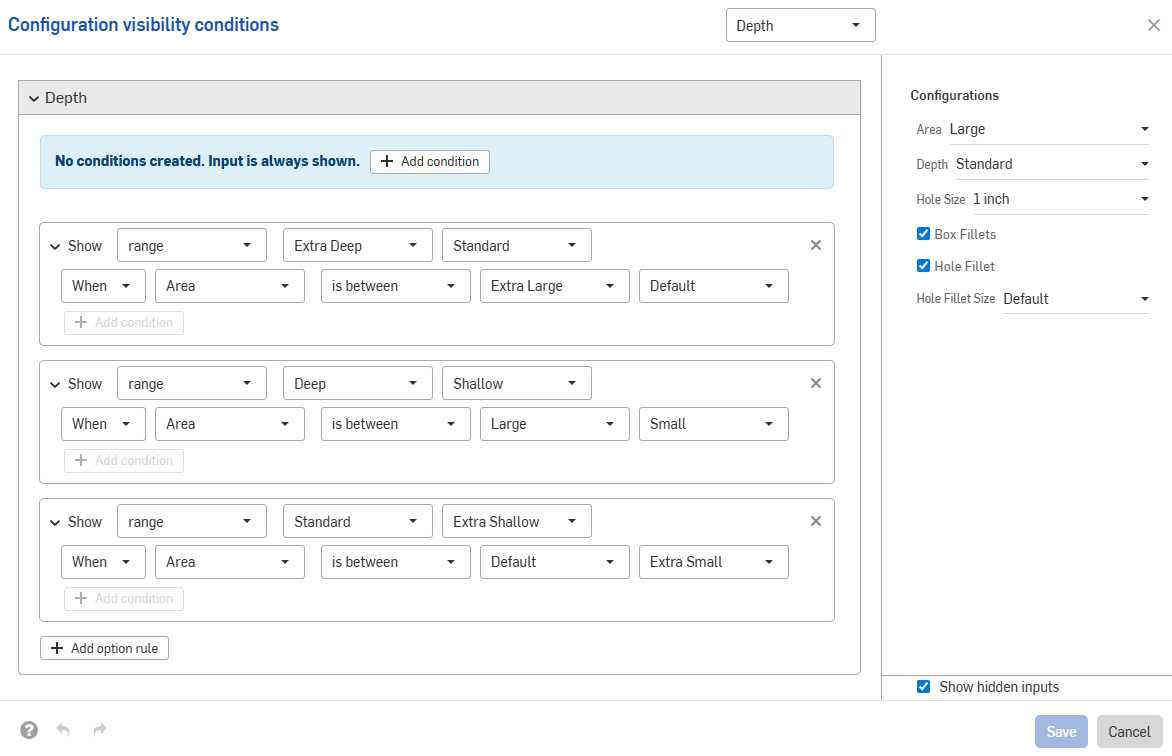The height and width of the screenshot is (756, 1172).
Task: Disable Show hidden inputs
Action: pyautogui.click(x=923, y=686)
